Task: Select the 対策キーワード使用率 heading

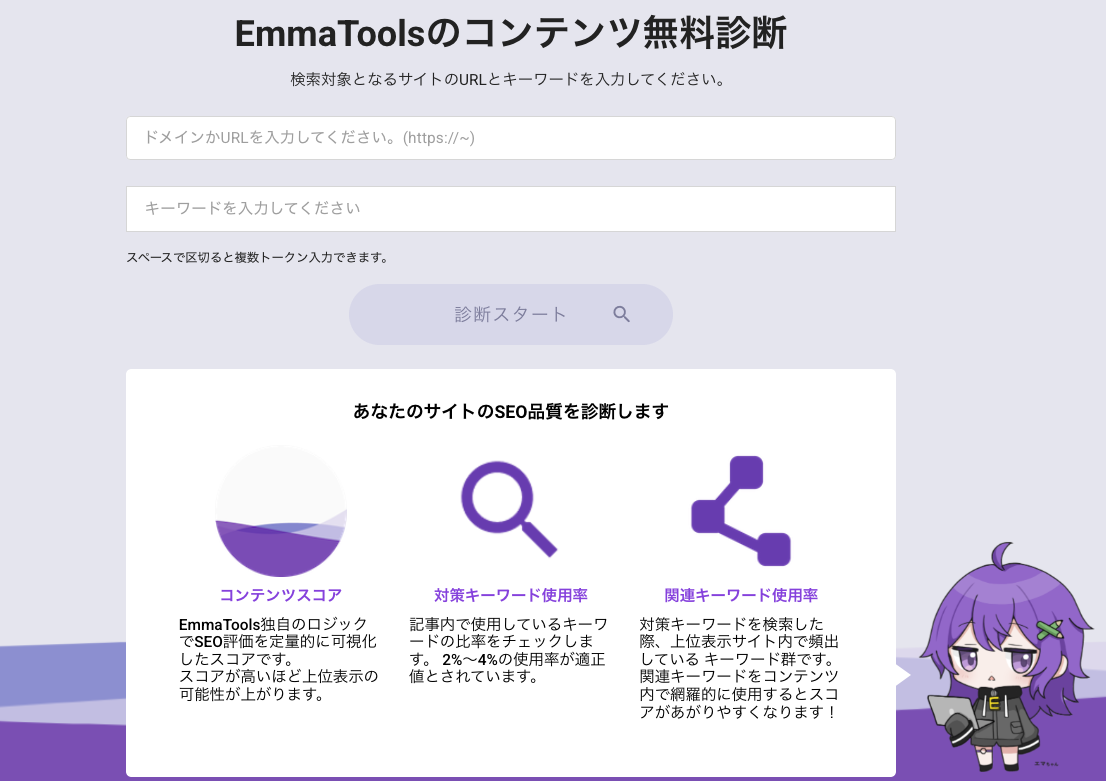Action: (510, 595)
